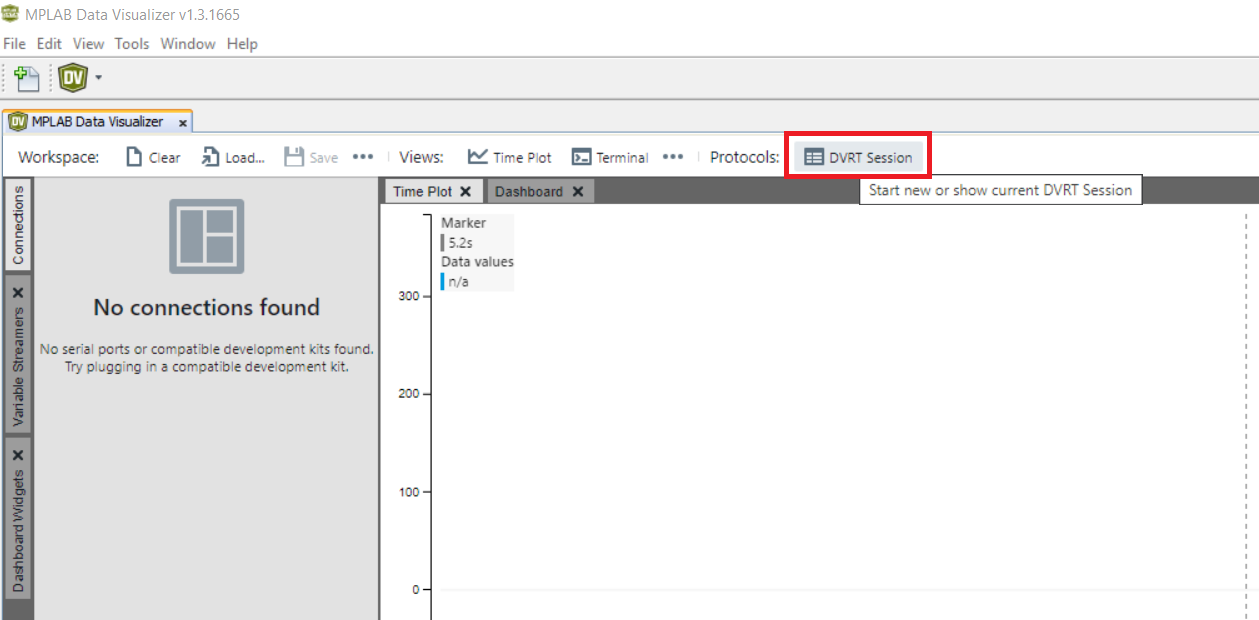Switch to the Dashboard panel tab

tap(529, 191)
